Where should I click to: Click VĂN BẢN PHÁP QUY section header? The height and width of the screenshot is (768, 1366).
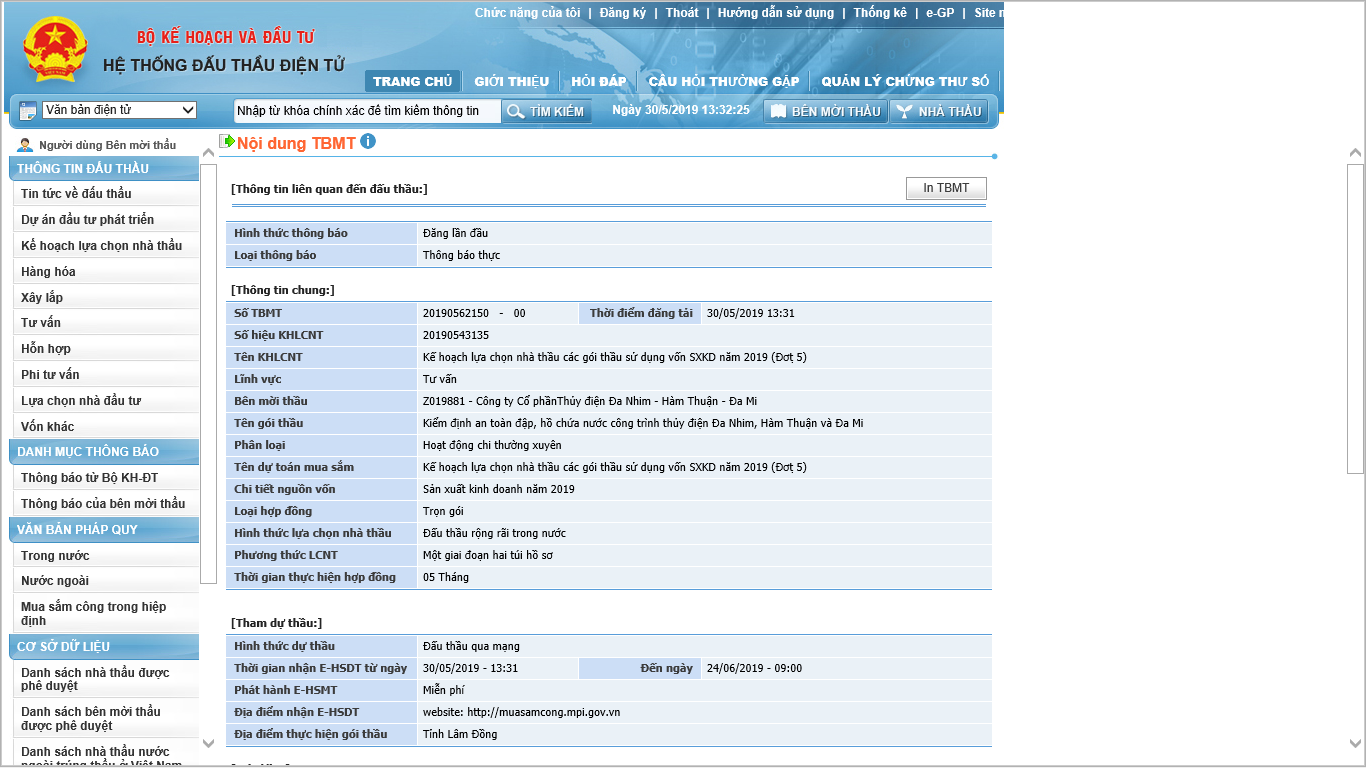pyautogui.click(x=104, y=530)
